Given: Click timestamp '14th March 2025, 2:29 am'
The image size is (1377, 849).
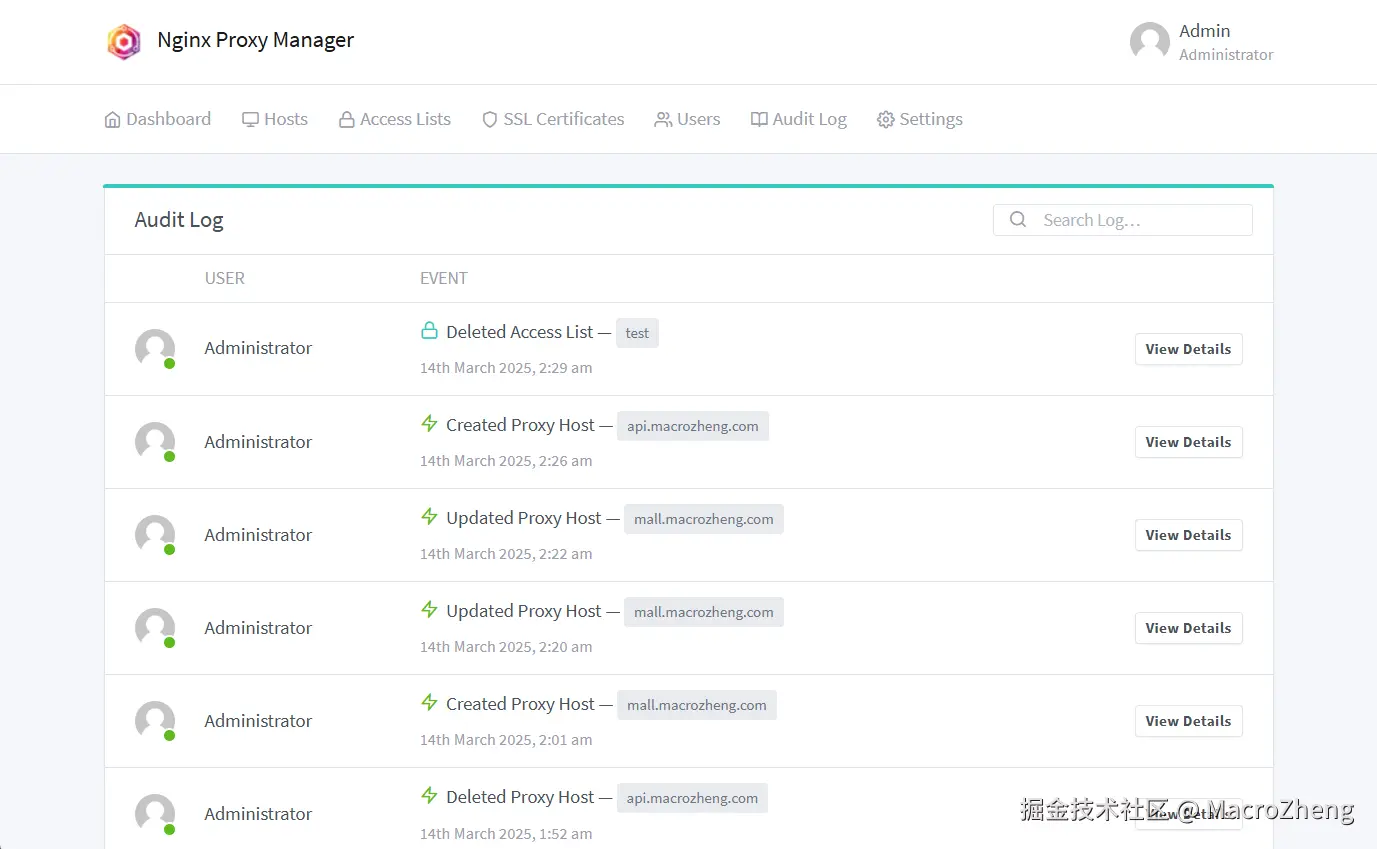Looking at the screenshot, I should (x=506, y=368).
